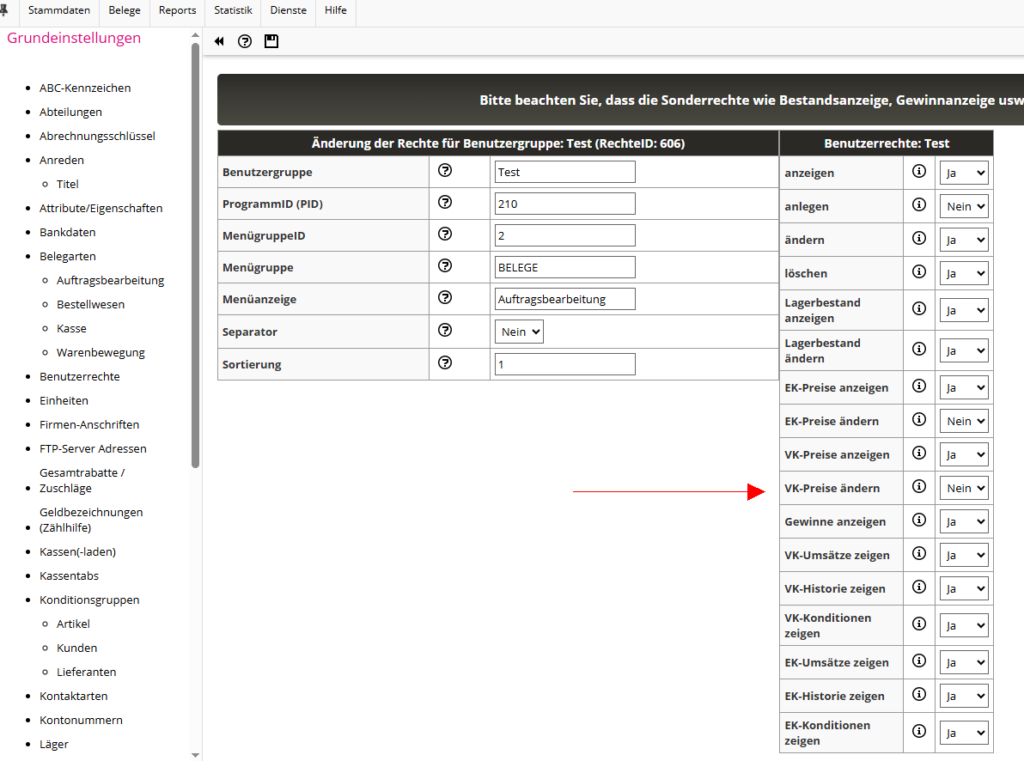This screenshot has height=761, width=1024.
Task: Open Konditionsgruppen in the sidebar
Action: (x=89, y=600)
